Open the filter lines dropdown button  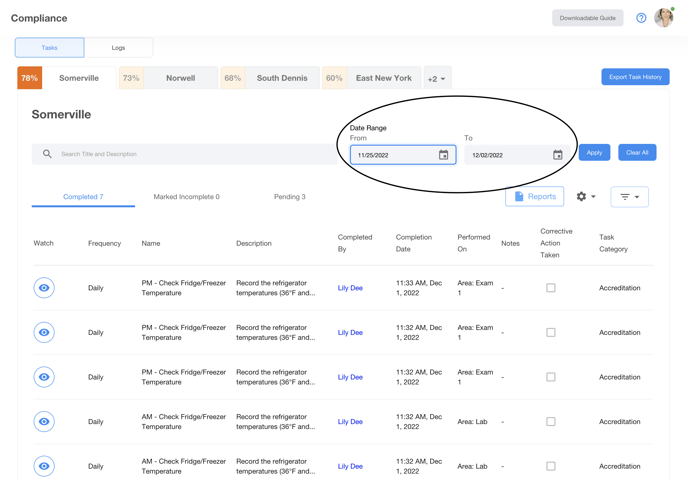click(630, 197)
